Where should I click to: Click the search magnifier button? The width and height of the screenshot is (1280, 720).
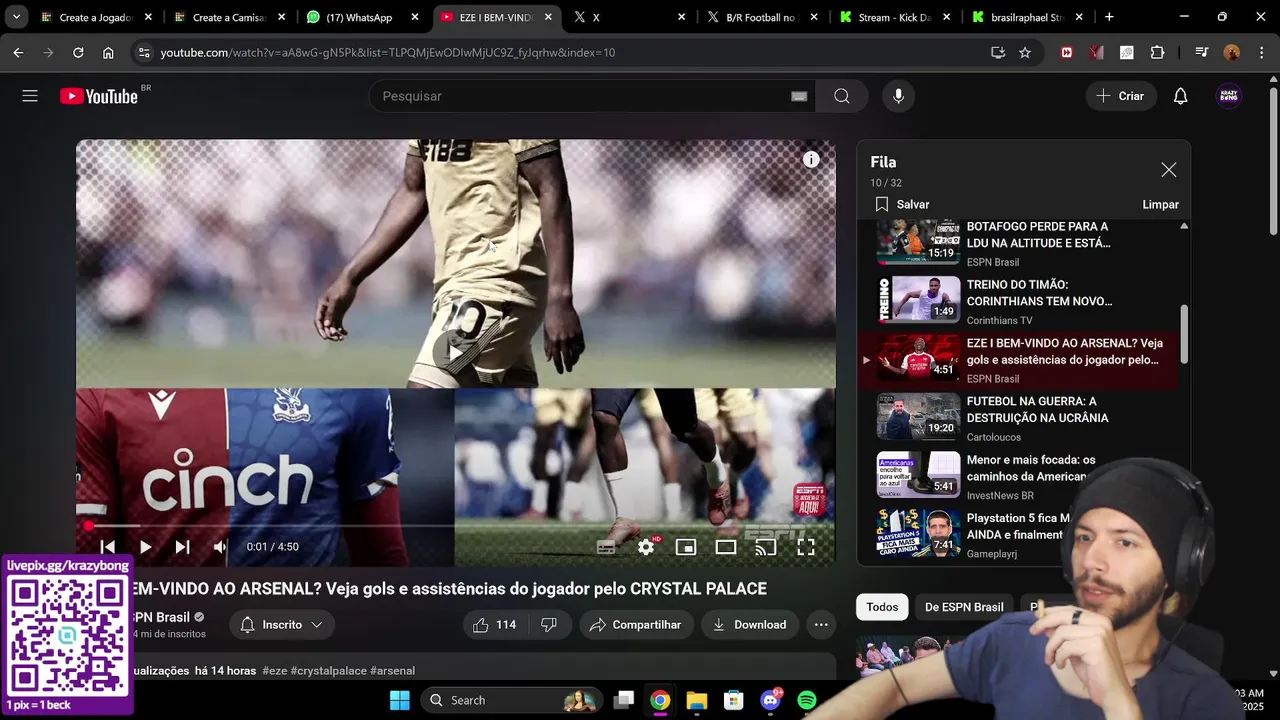click(842, 96)
